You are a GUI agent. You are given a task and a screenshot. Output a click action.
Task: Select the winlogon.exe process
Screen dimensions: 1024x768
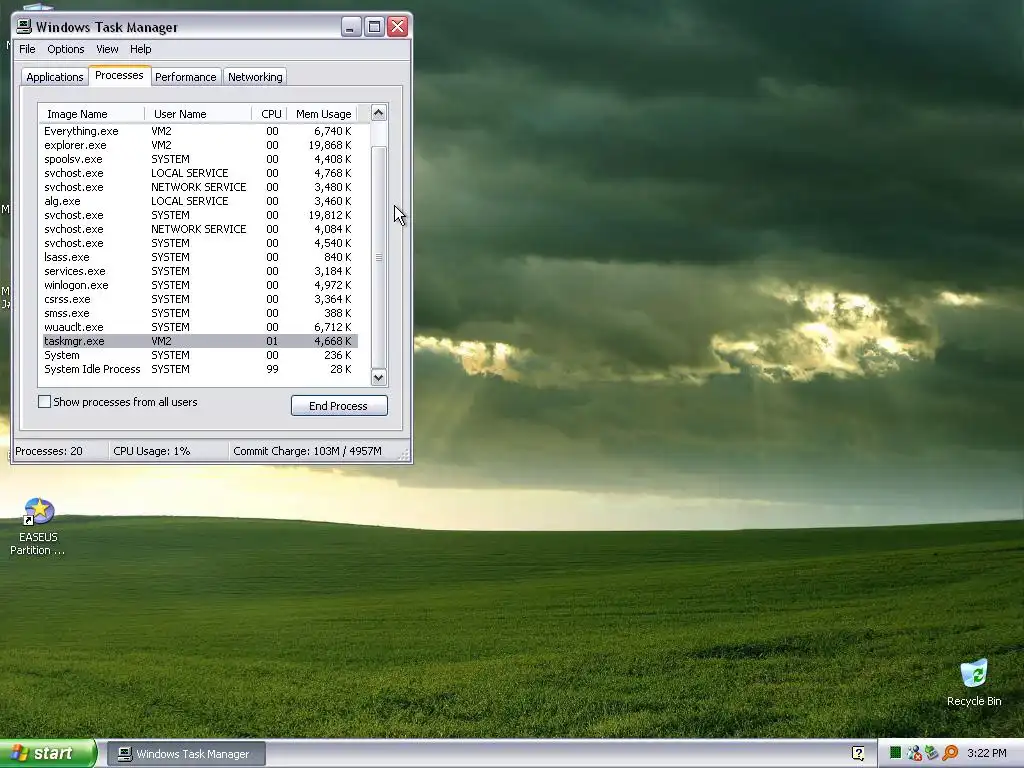pos(200,285)
